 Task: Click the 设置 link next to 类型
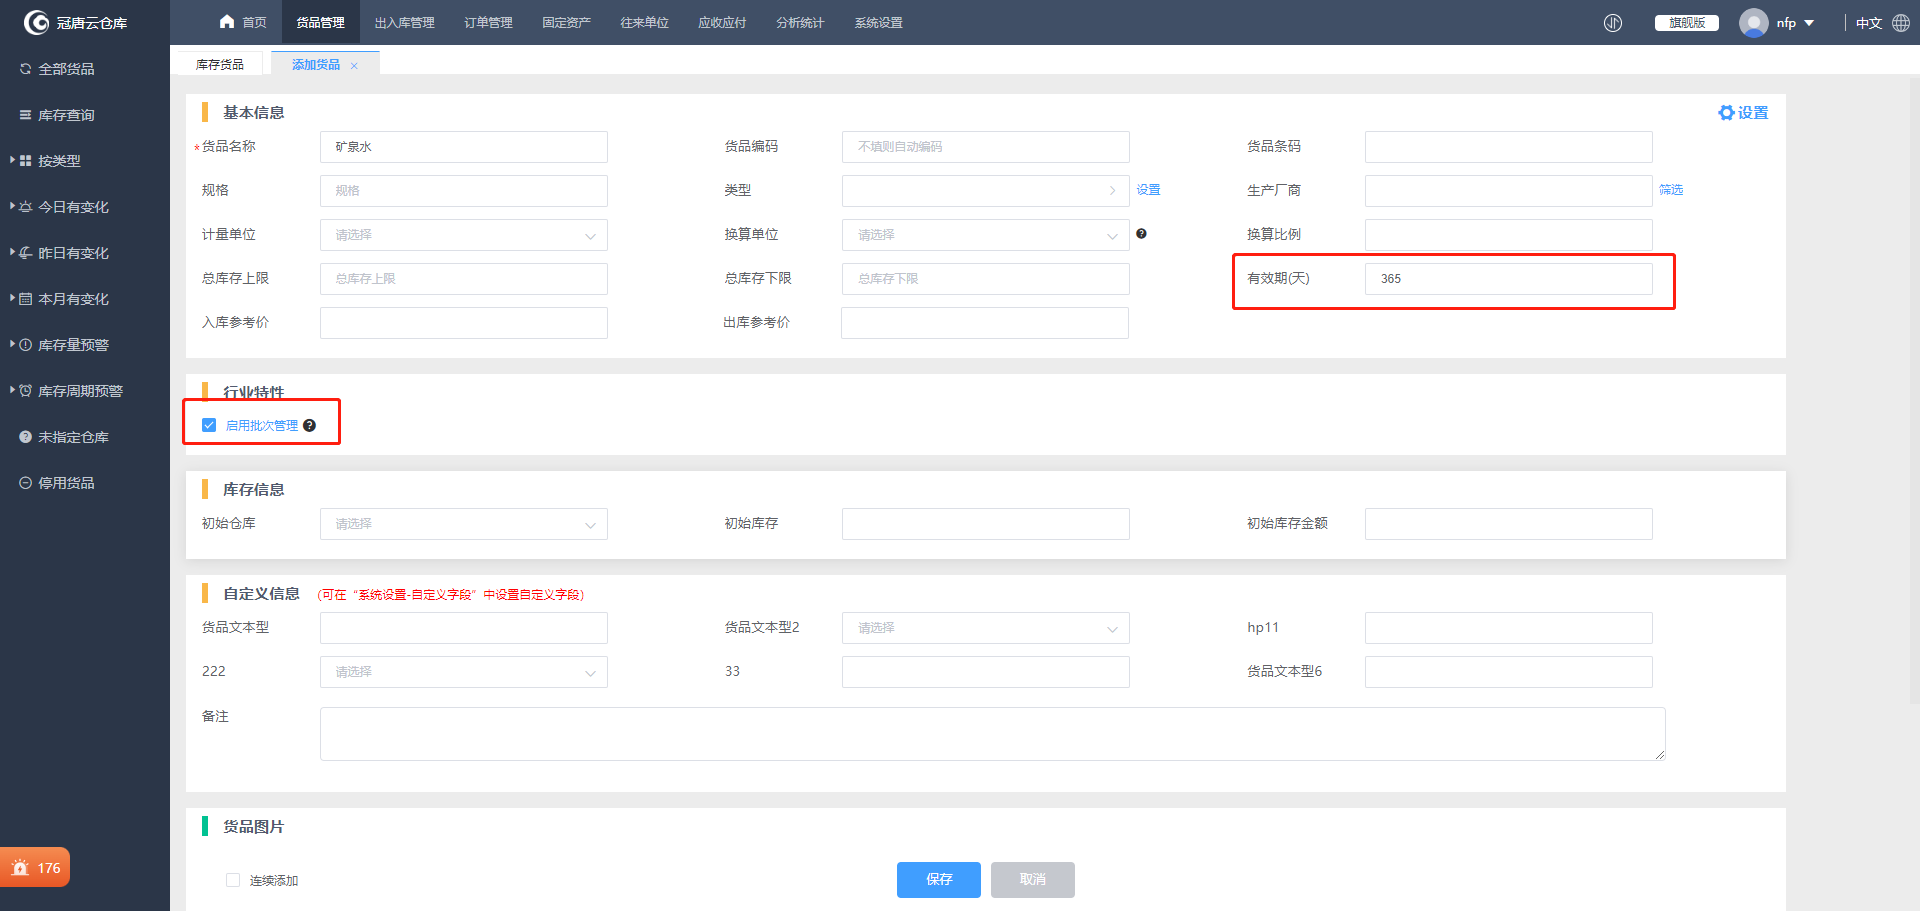pyautogui.click(x=1148, y=190)
